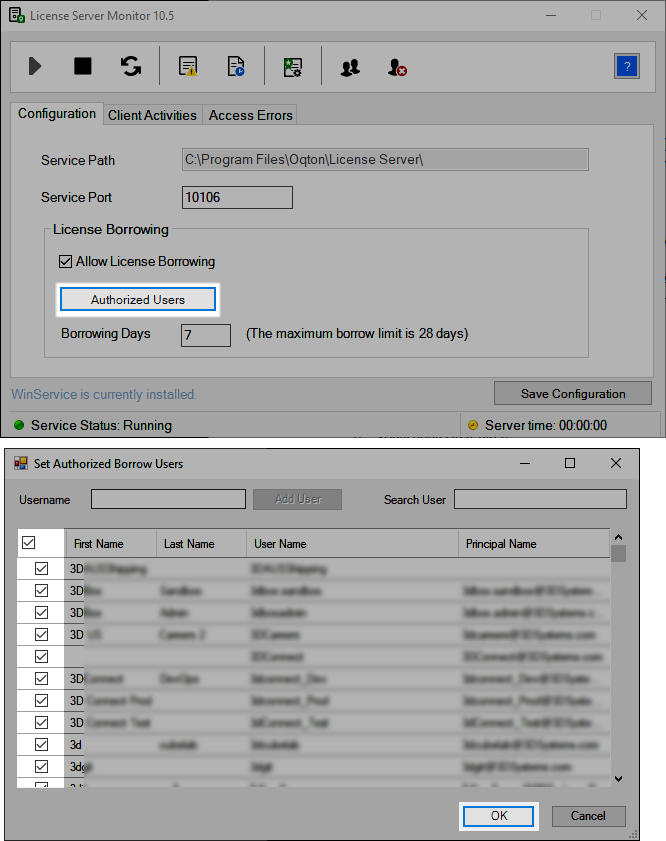This screenshot has width=666, height=841.
Task: Toggle the select-all checkbox in table header
Action: (28, 543)
